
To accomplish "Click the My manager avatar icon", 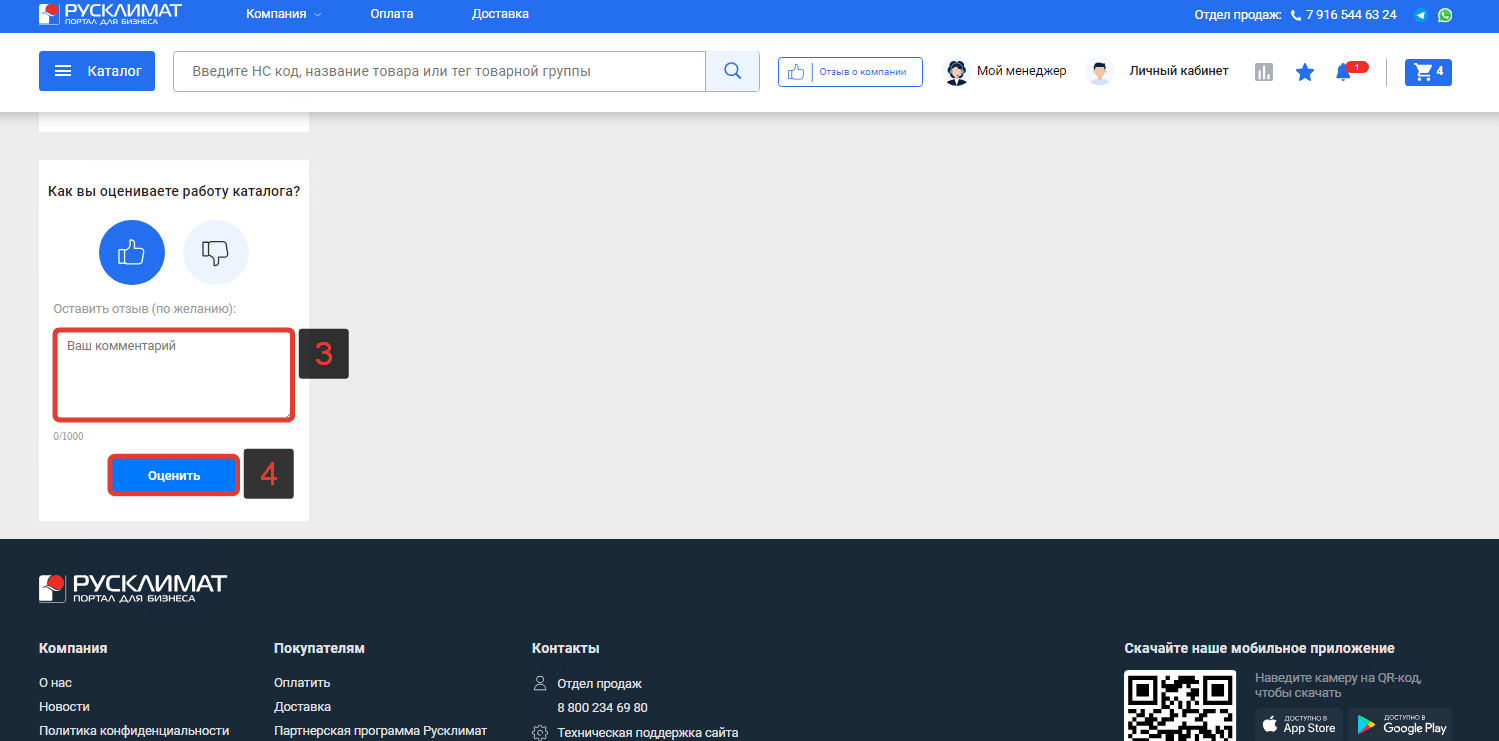I will (x=957, y=72).
